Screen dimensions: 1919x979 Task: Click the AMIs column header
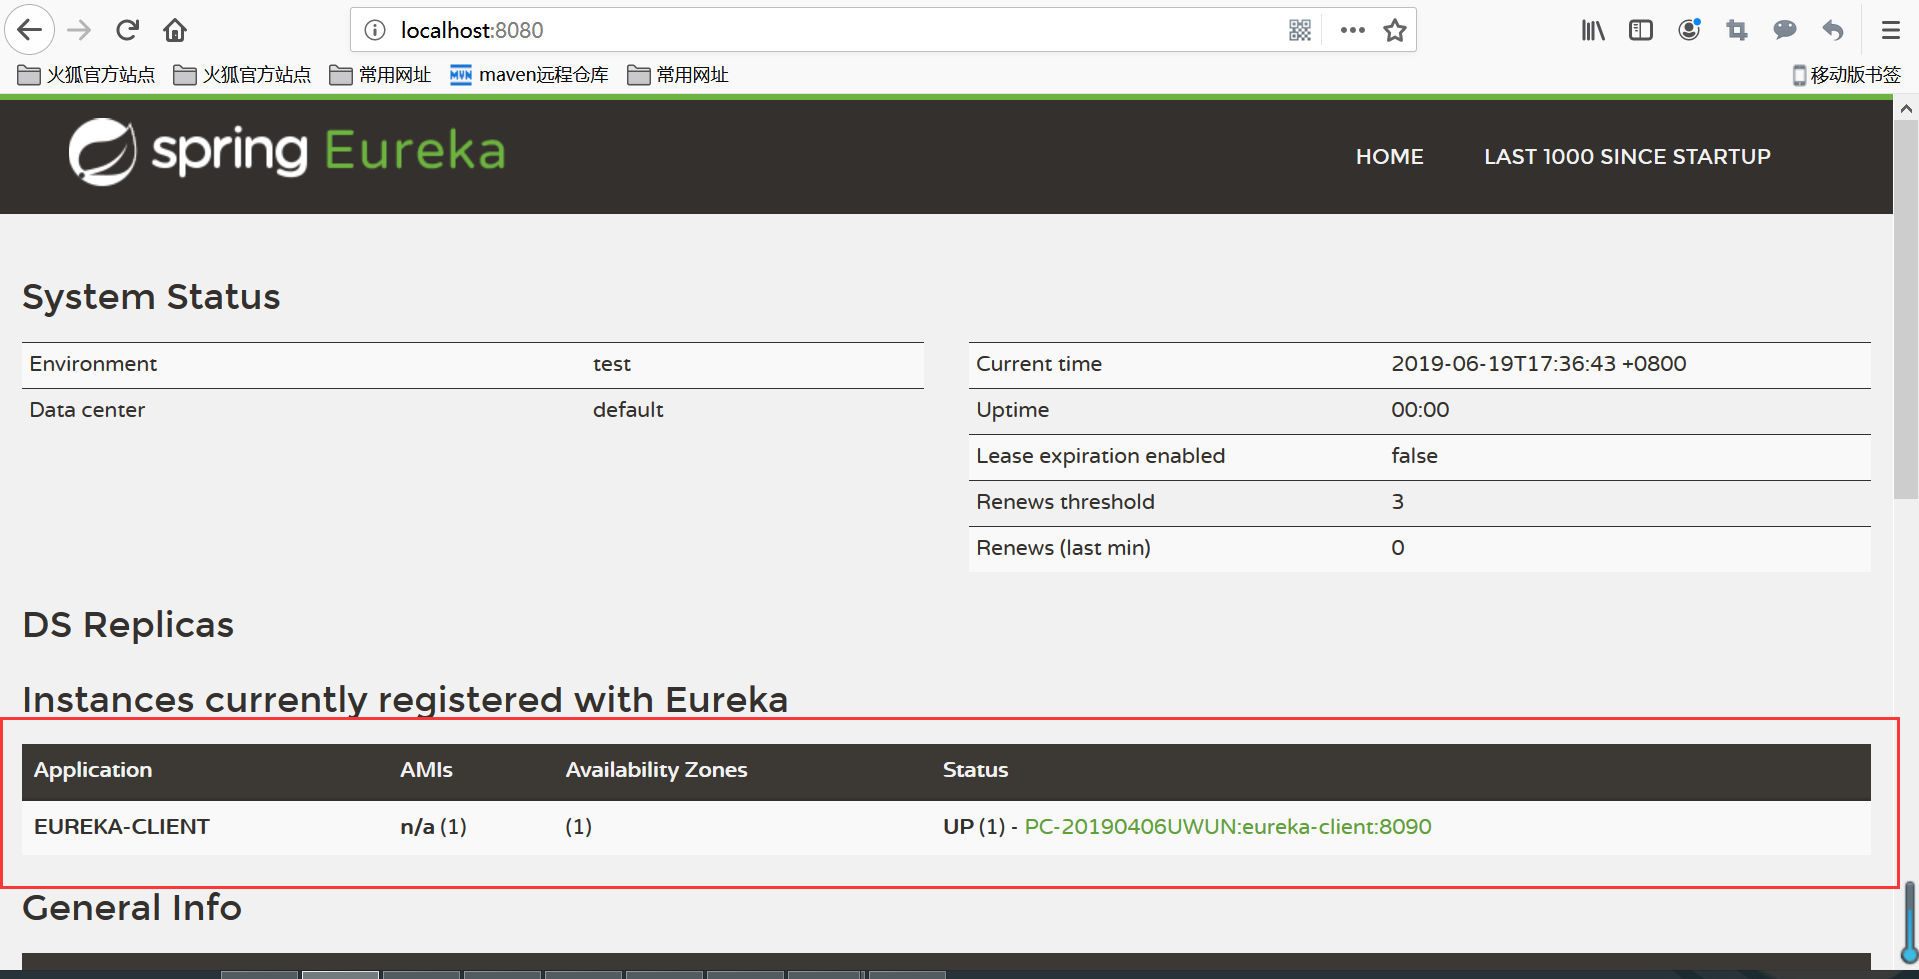coord(427,770)
